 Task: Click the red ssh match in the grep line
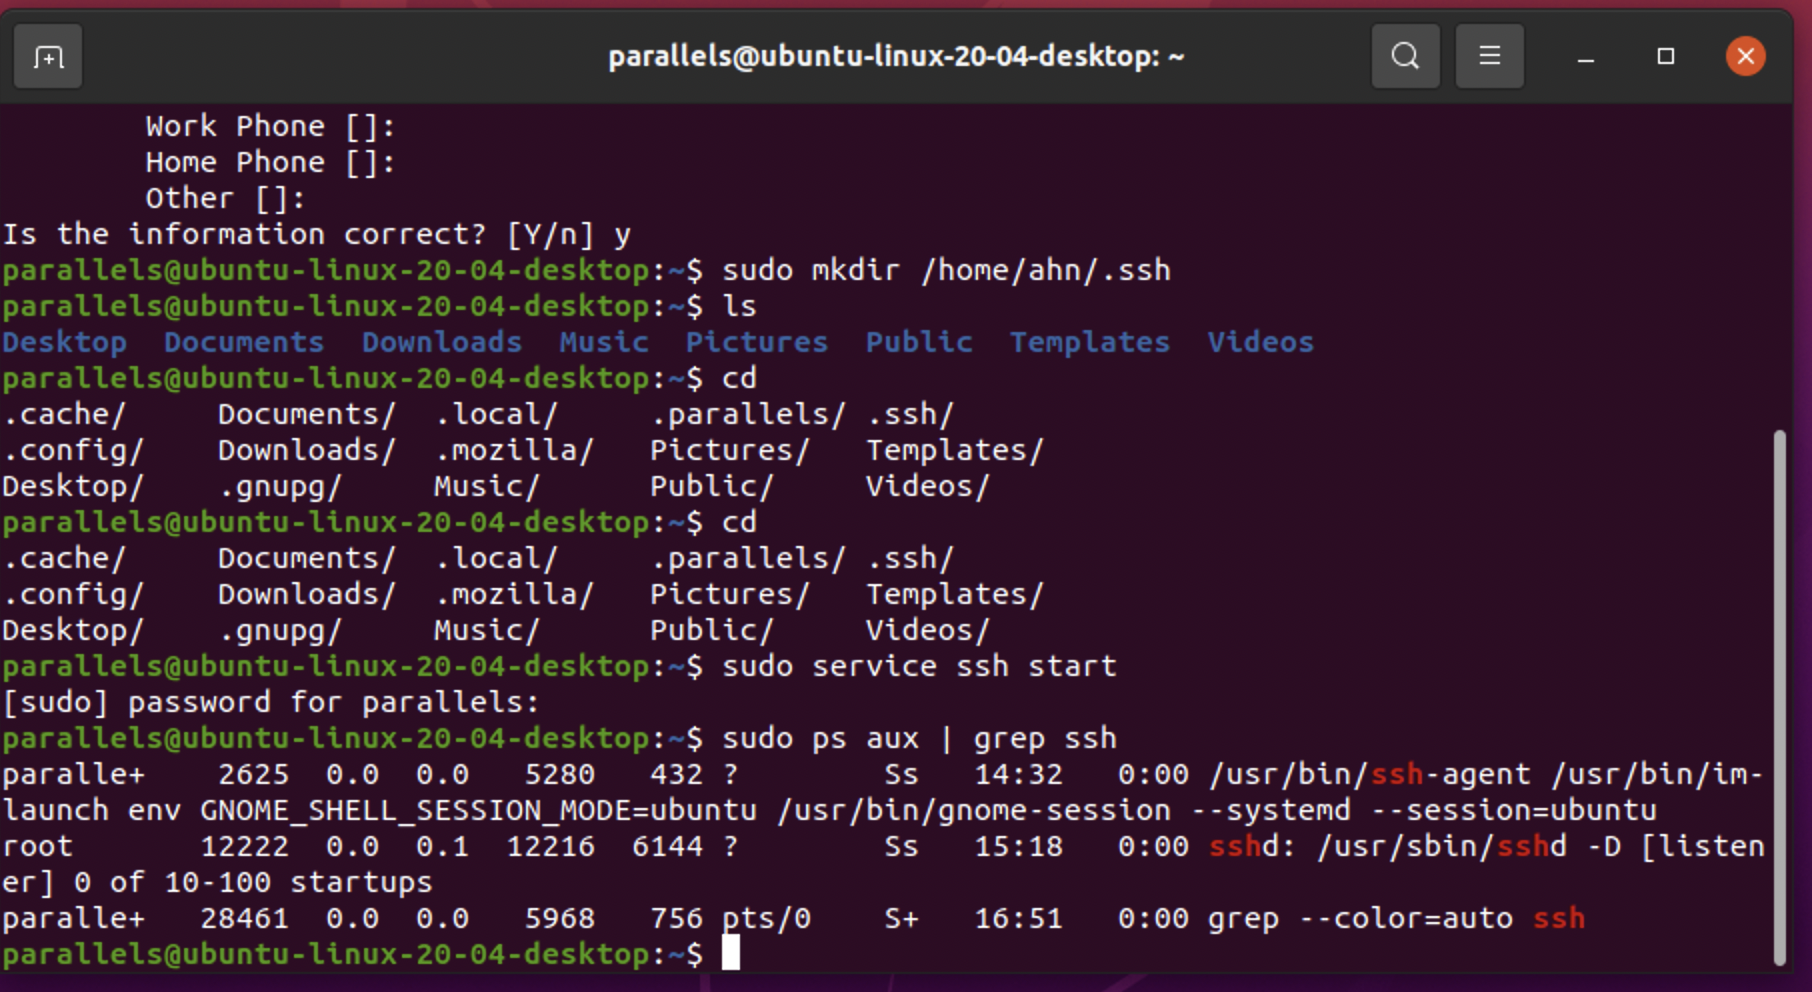pos(1560,917)
